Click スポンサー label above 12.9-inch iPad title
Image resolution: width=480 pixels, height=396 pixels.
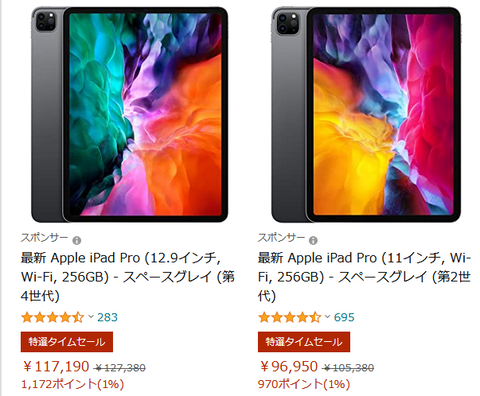click(x=44, y=238)
